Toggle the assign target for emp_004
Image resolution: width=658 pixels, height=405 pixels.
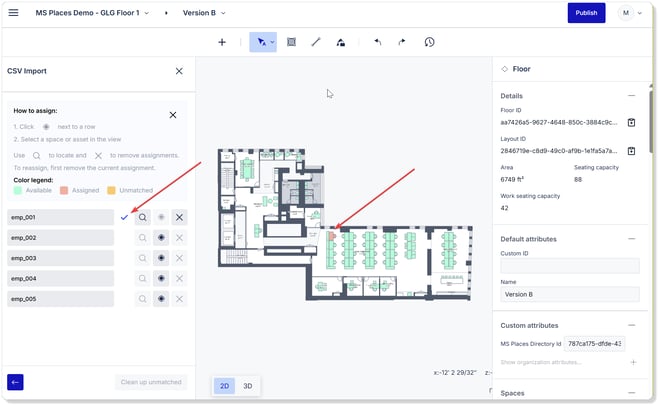pyautogui.click(x=161, y=279)
